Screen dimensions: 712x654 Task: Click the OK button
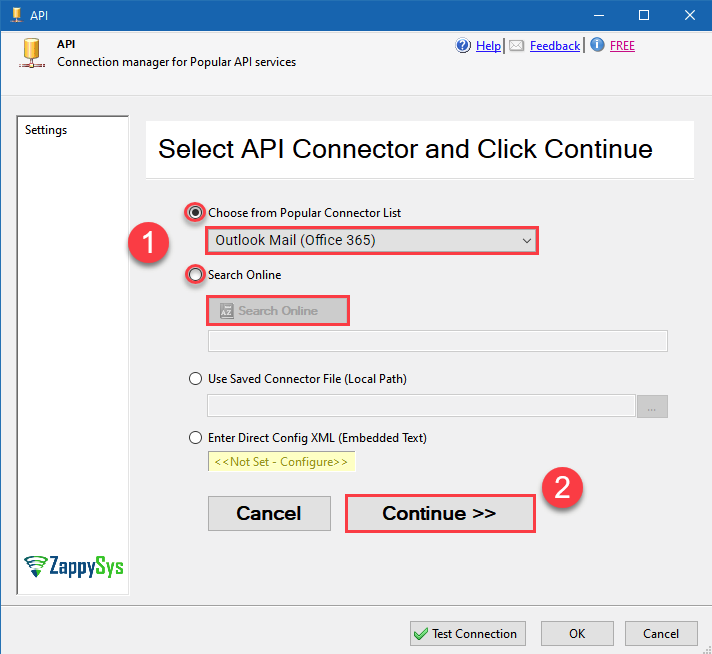click(x=577, y=634)
